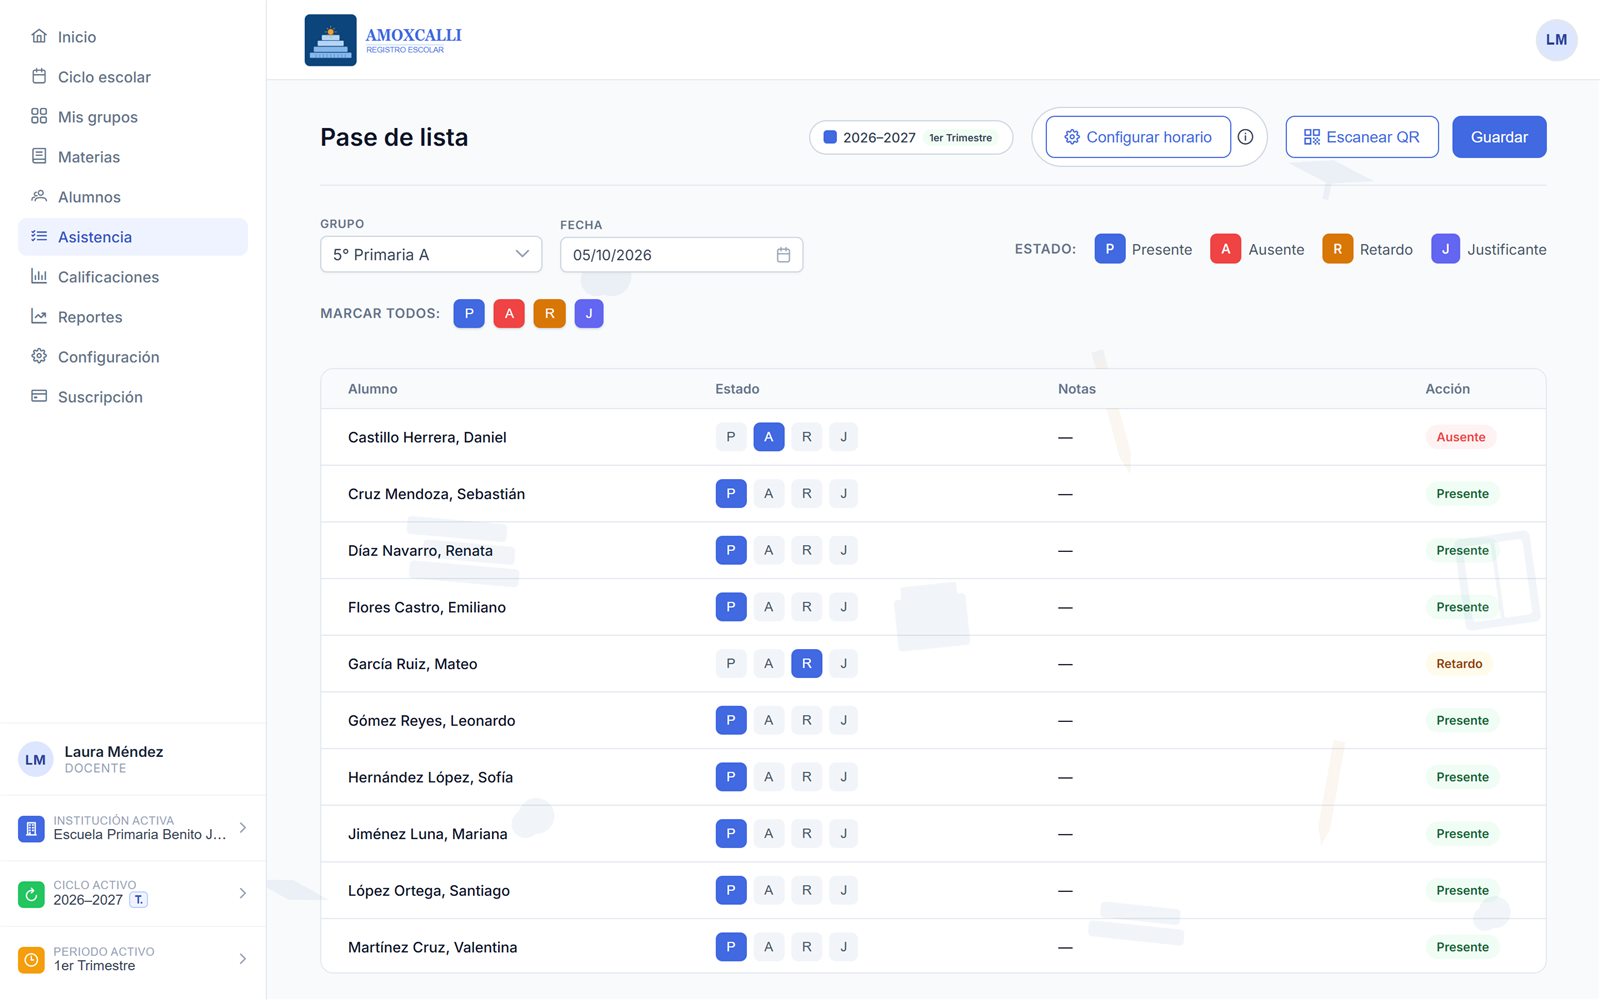Click the Inicio home icon

pyautogui.click(x=39, y=36)
